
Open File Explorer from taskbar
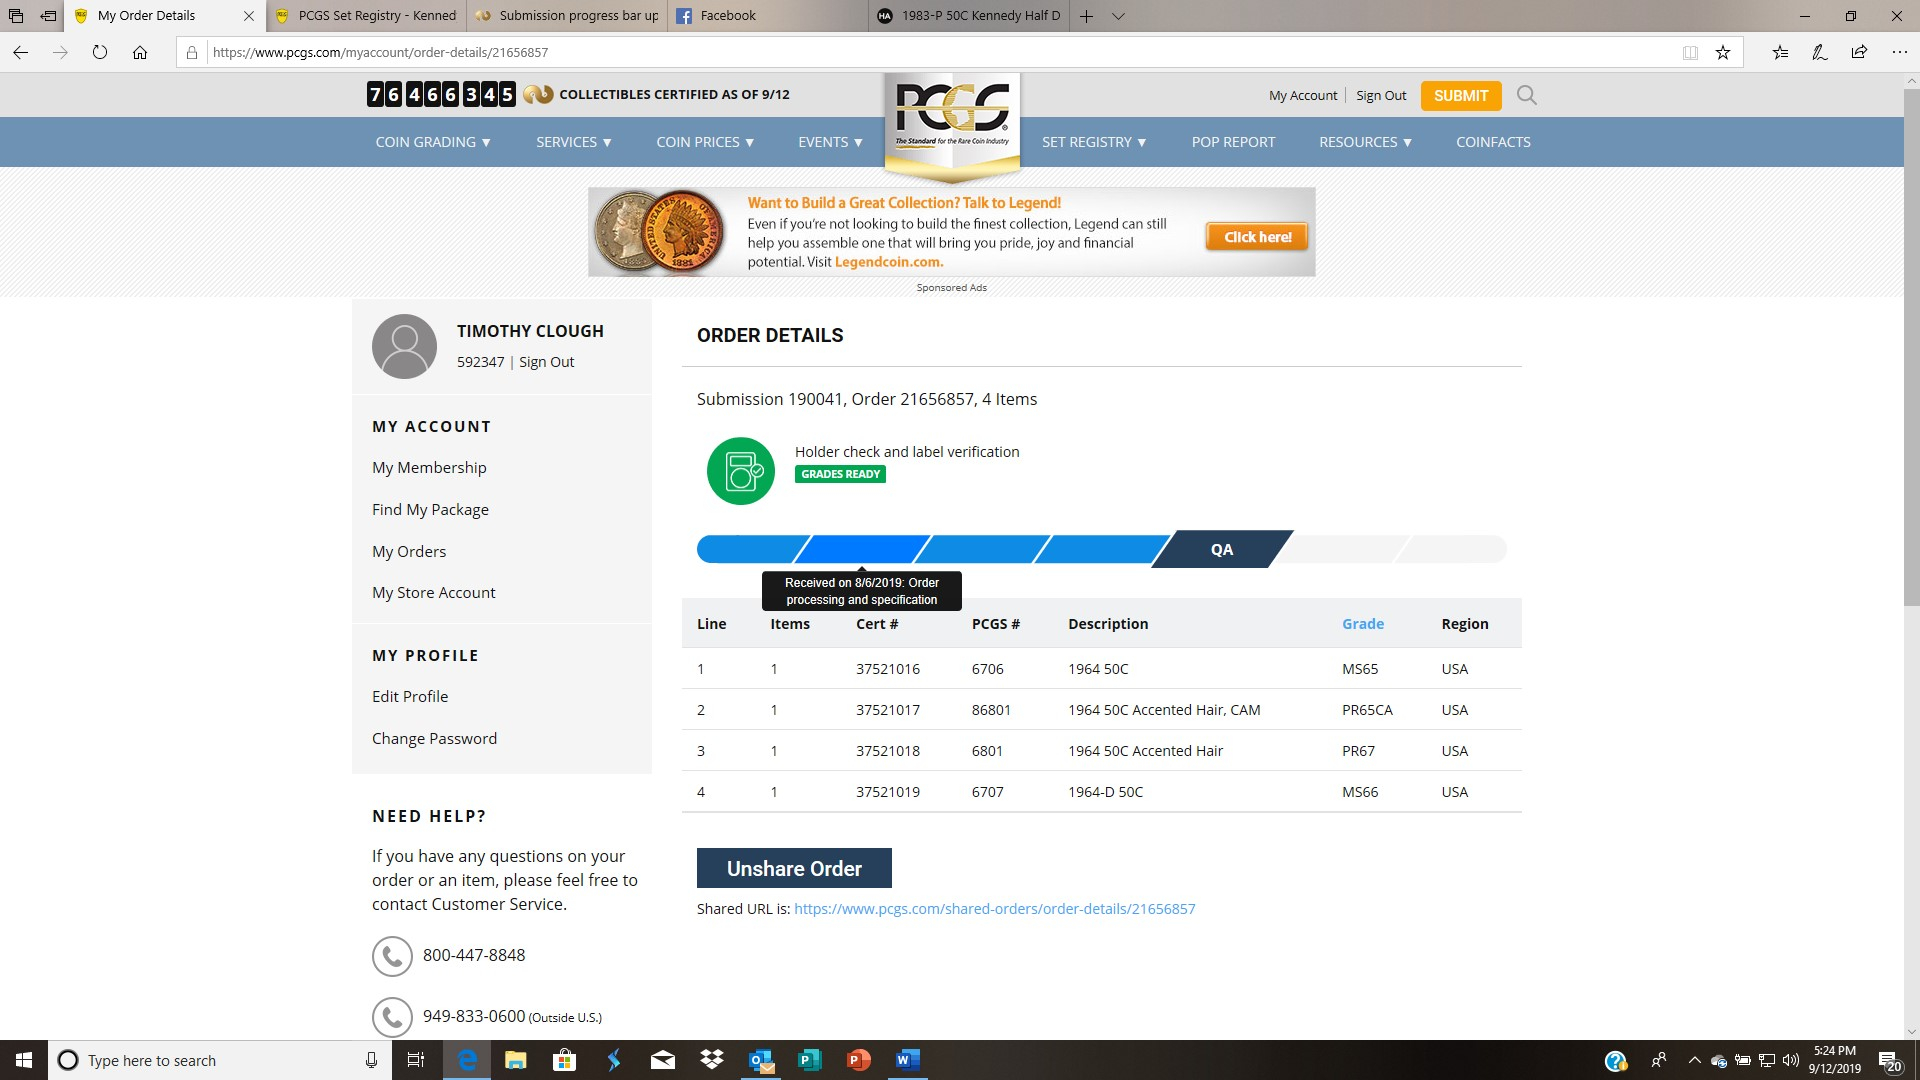515,1060
